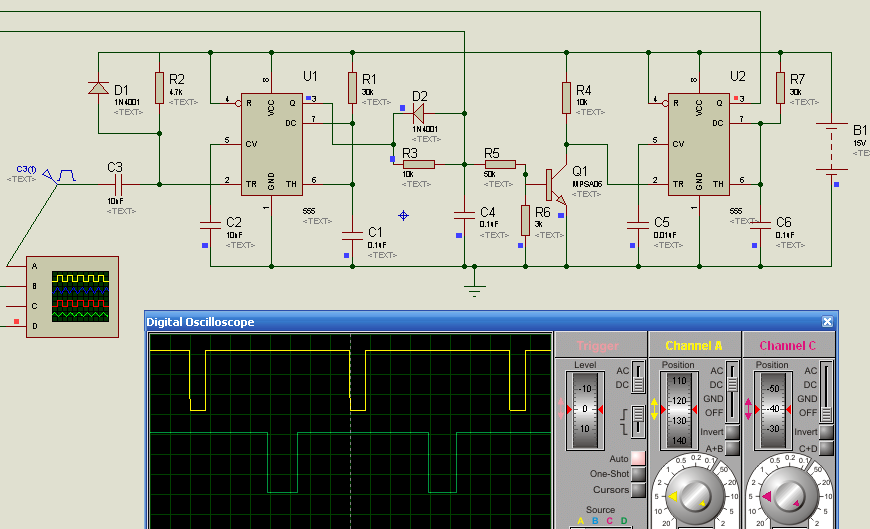
Task: Toggle Channel A Invert button
Action: (733, 432)
